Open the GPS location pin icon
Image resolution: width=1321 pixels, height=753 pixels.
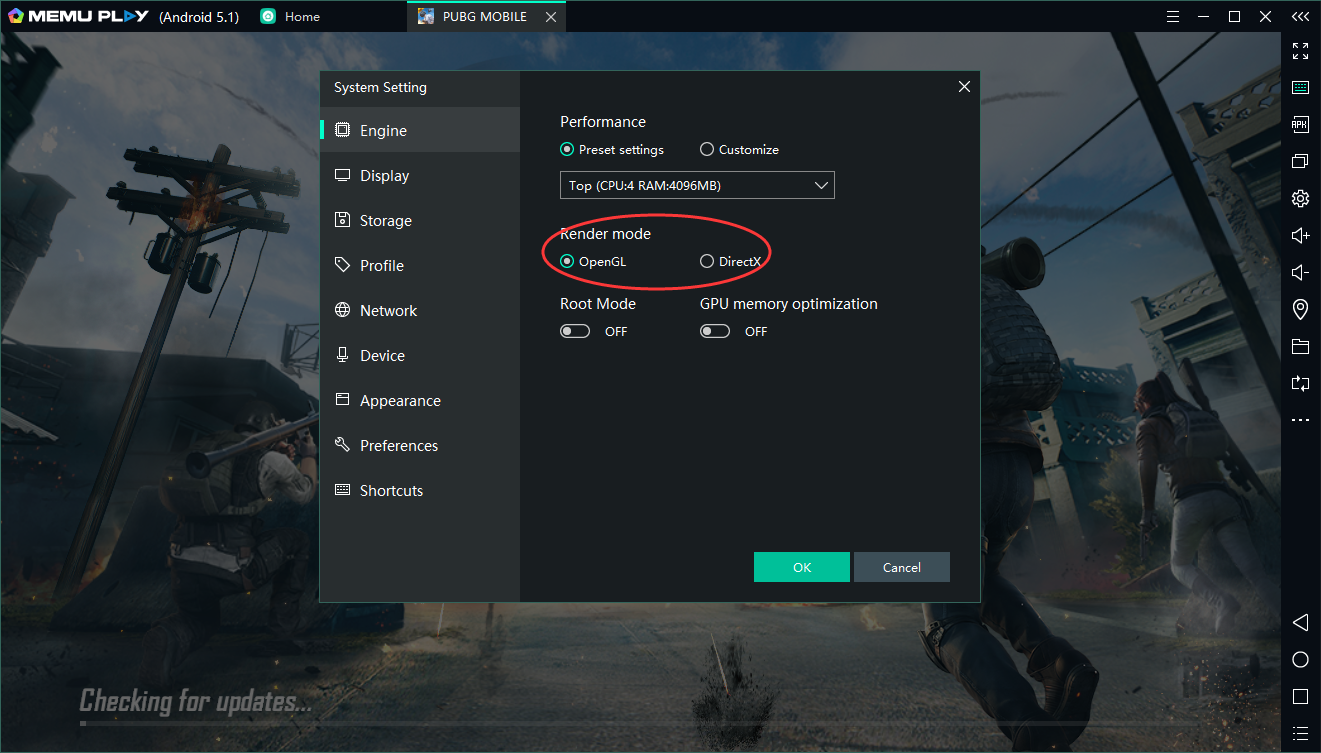click(1300, 310)
